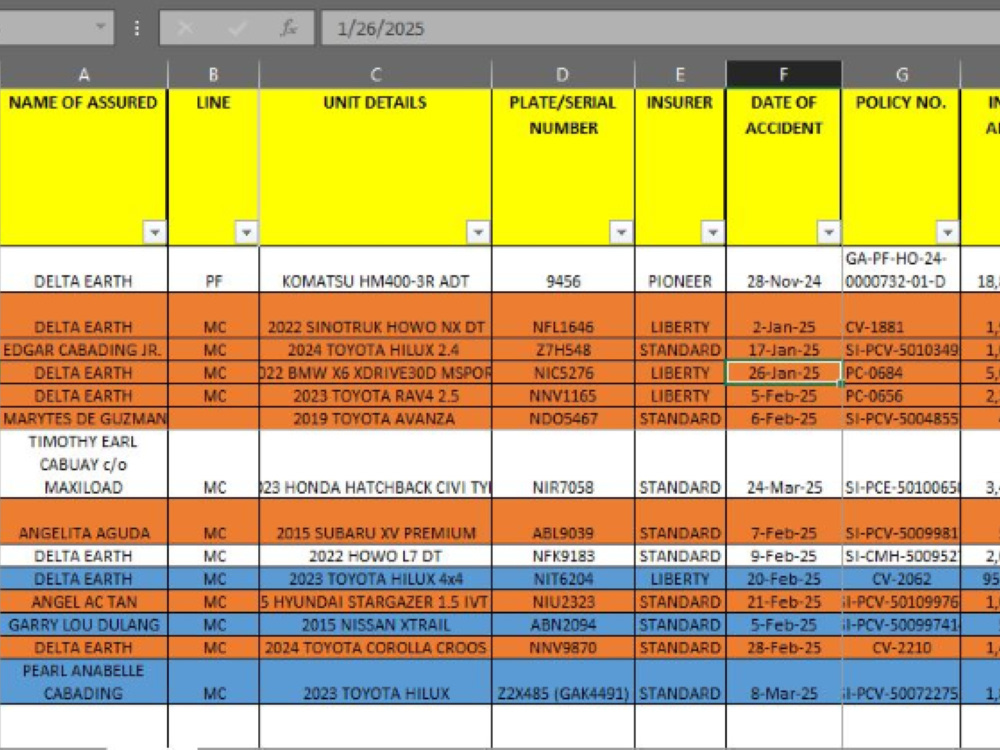The image size is (1000, 750).
Task: Open the INSURER filter dropdown
Action: (x=712, y=233)
